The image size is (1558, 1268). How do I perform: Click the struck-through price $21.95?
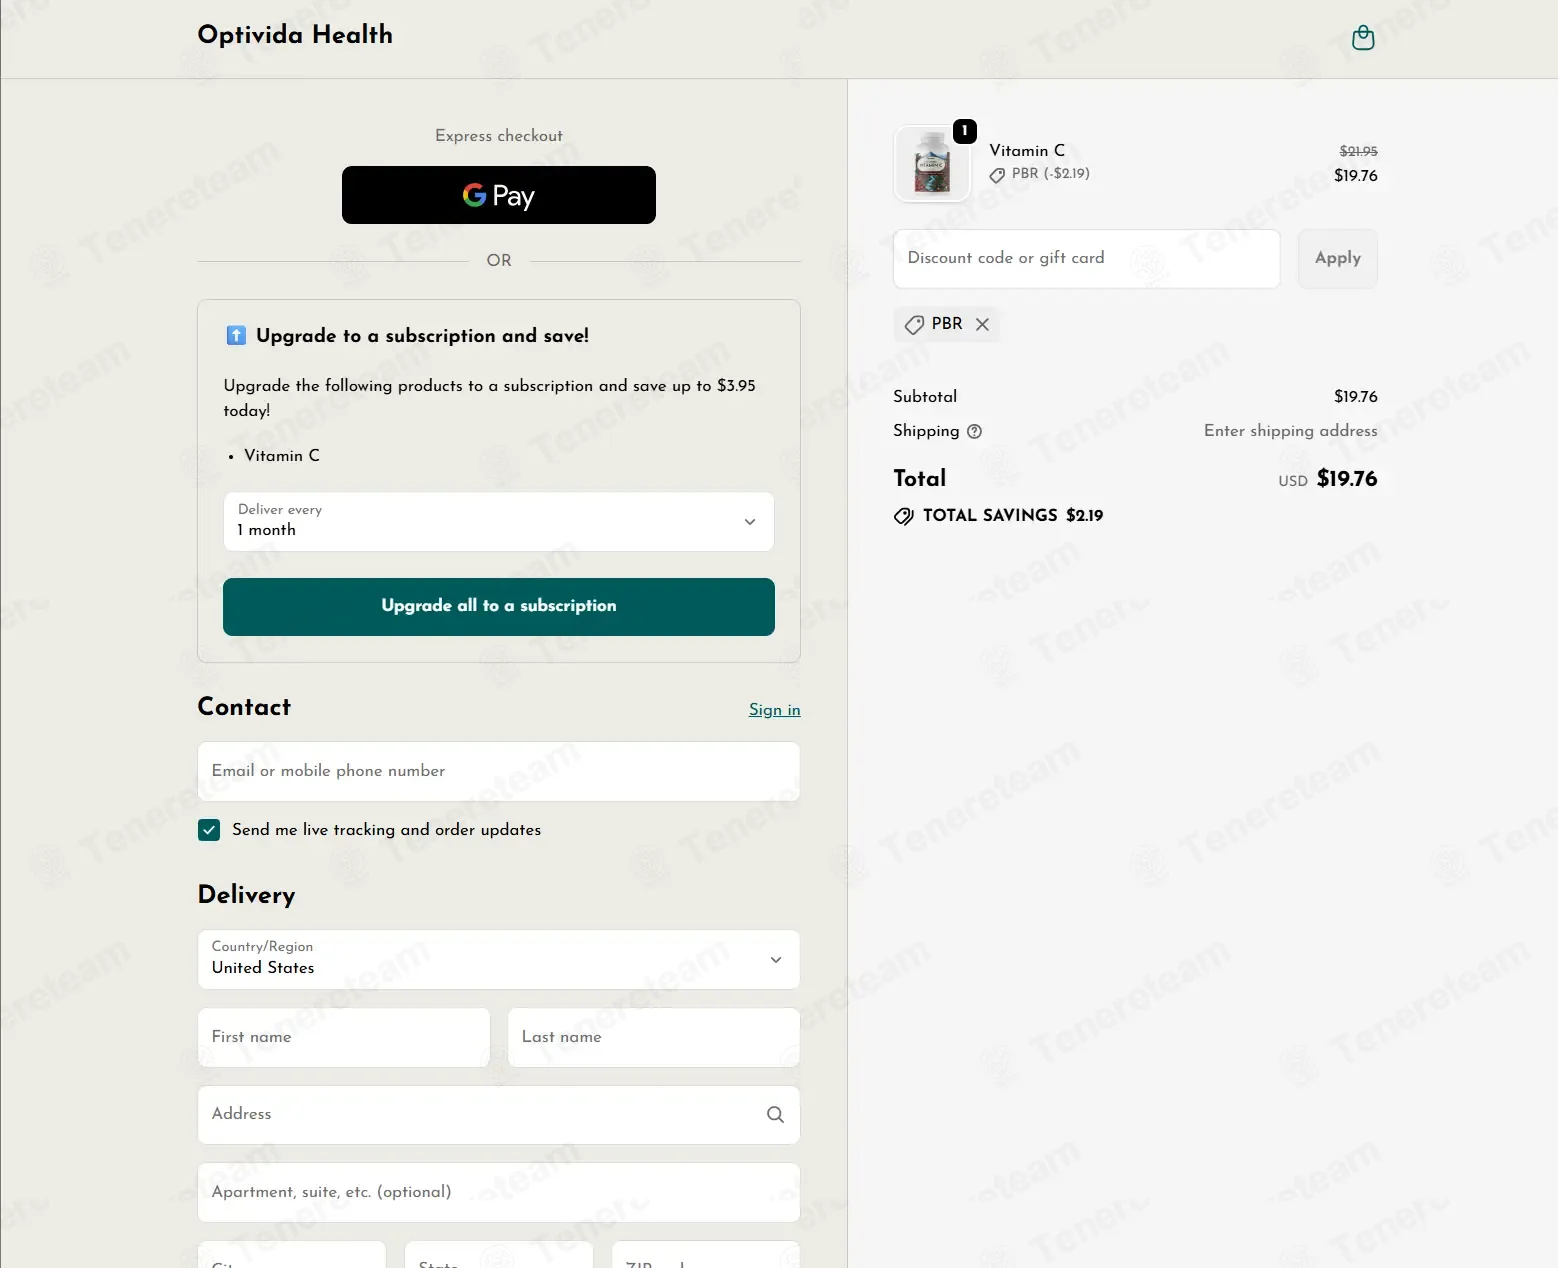pos(1359,151)
